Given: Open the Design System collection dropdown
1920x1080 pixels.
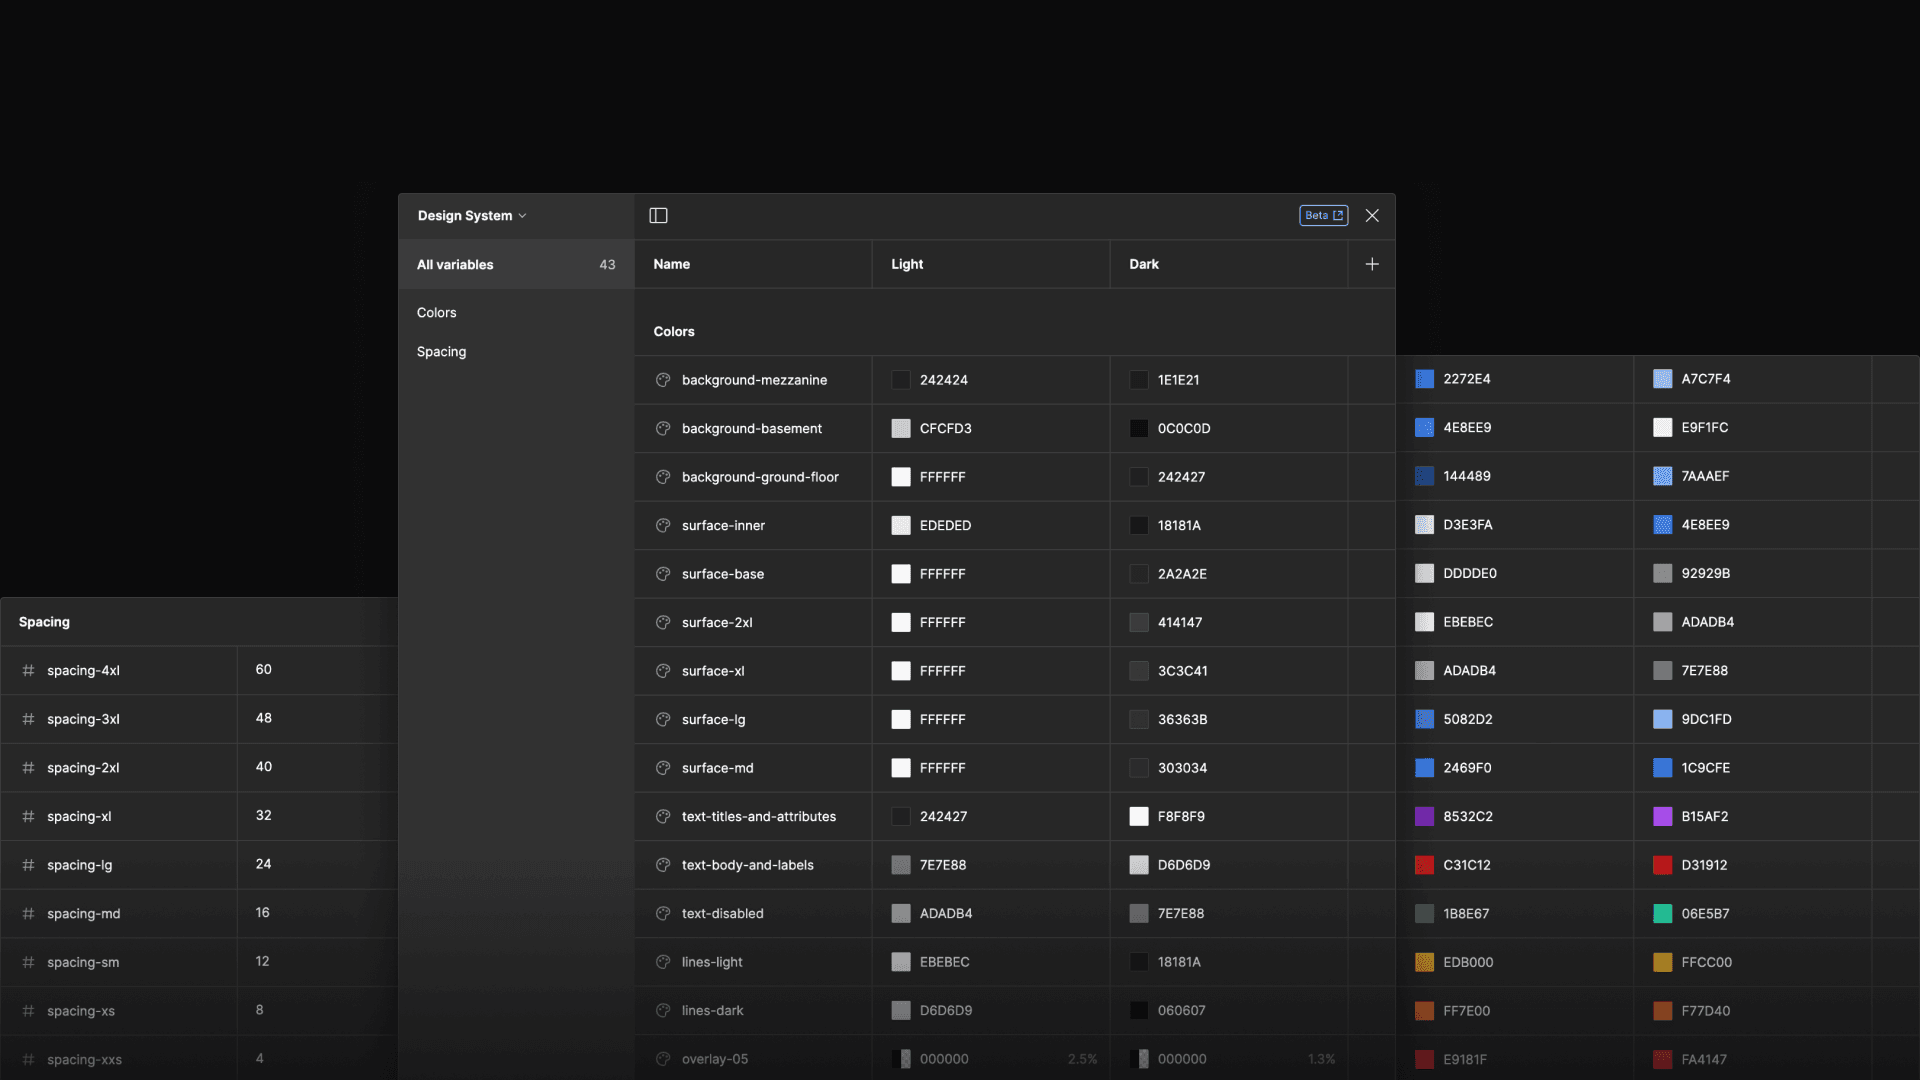Looking at the screenshot, I should click(x=471, y=215).
